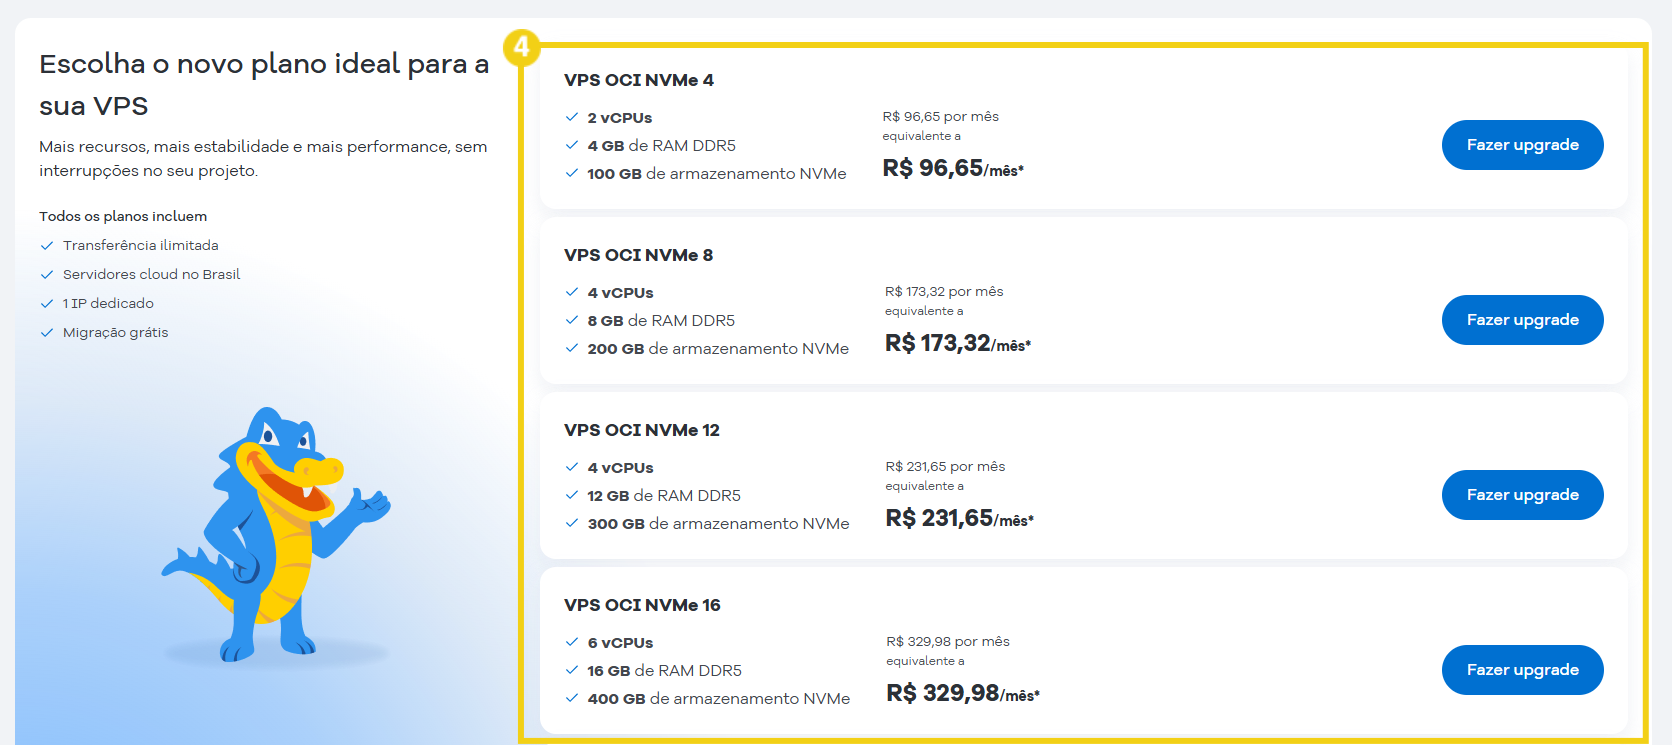The height and width of the screenshot is (745, 1672).
Task: Click the 100 GB de armazenamento NVMe text
Action: pyautogui.click(x=717, y=174)
